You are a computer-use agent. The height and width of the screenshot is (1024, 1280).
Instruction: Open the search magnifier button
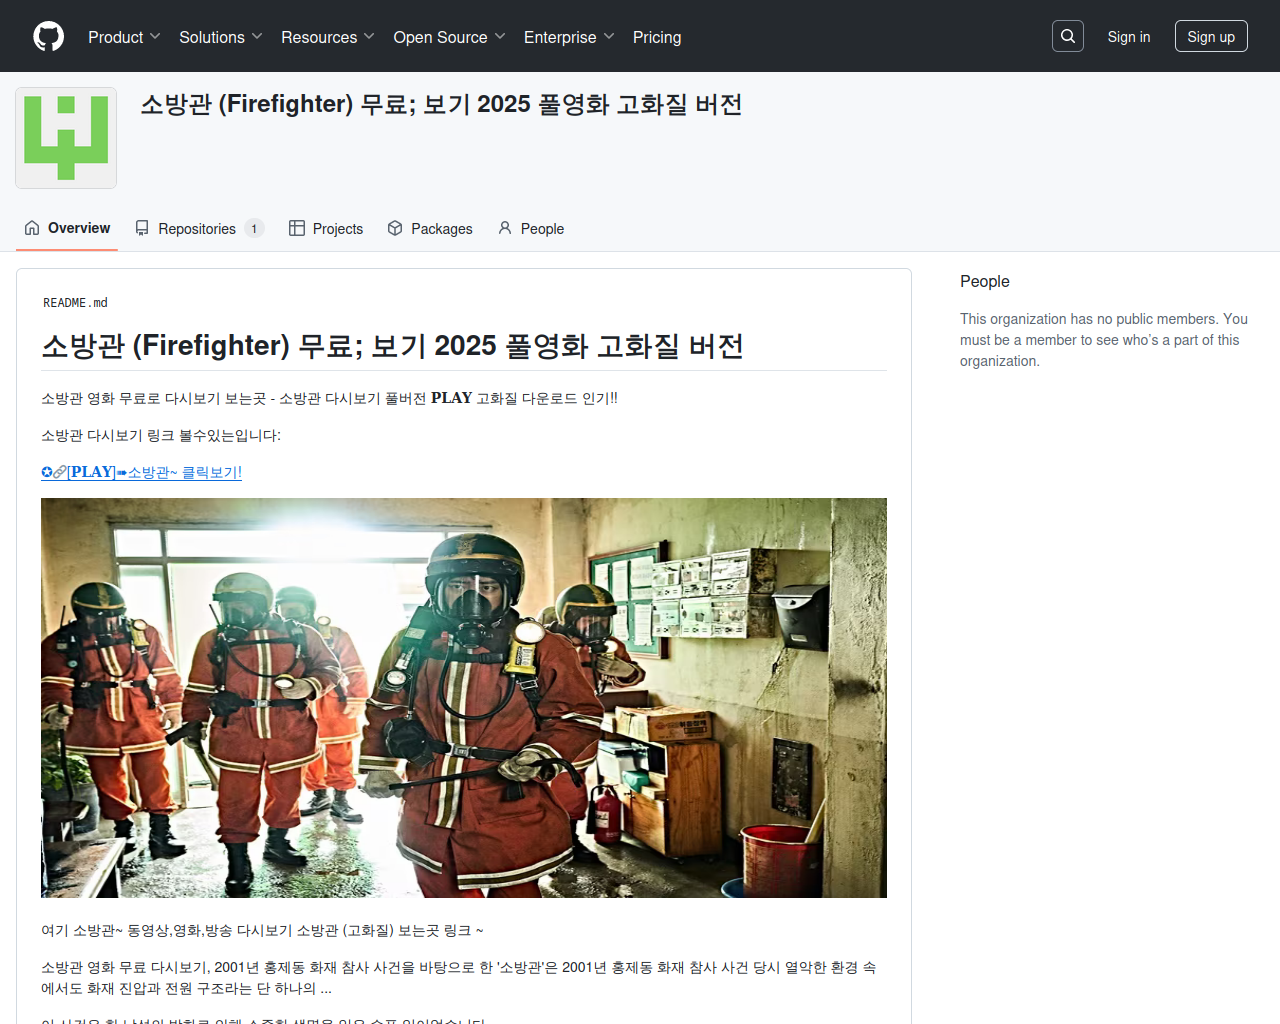click(1068, 36)
